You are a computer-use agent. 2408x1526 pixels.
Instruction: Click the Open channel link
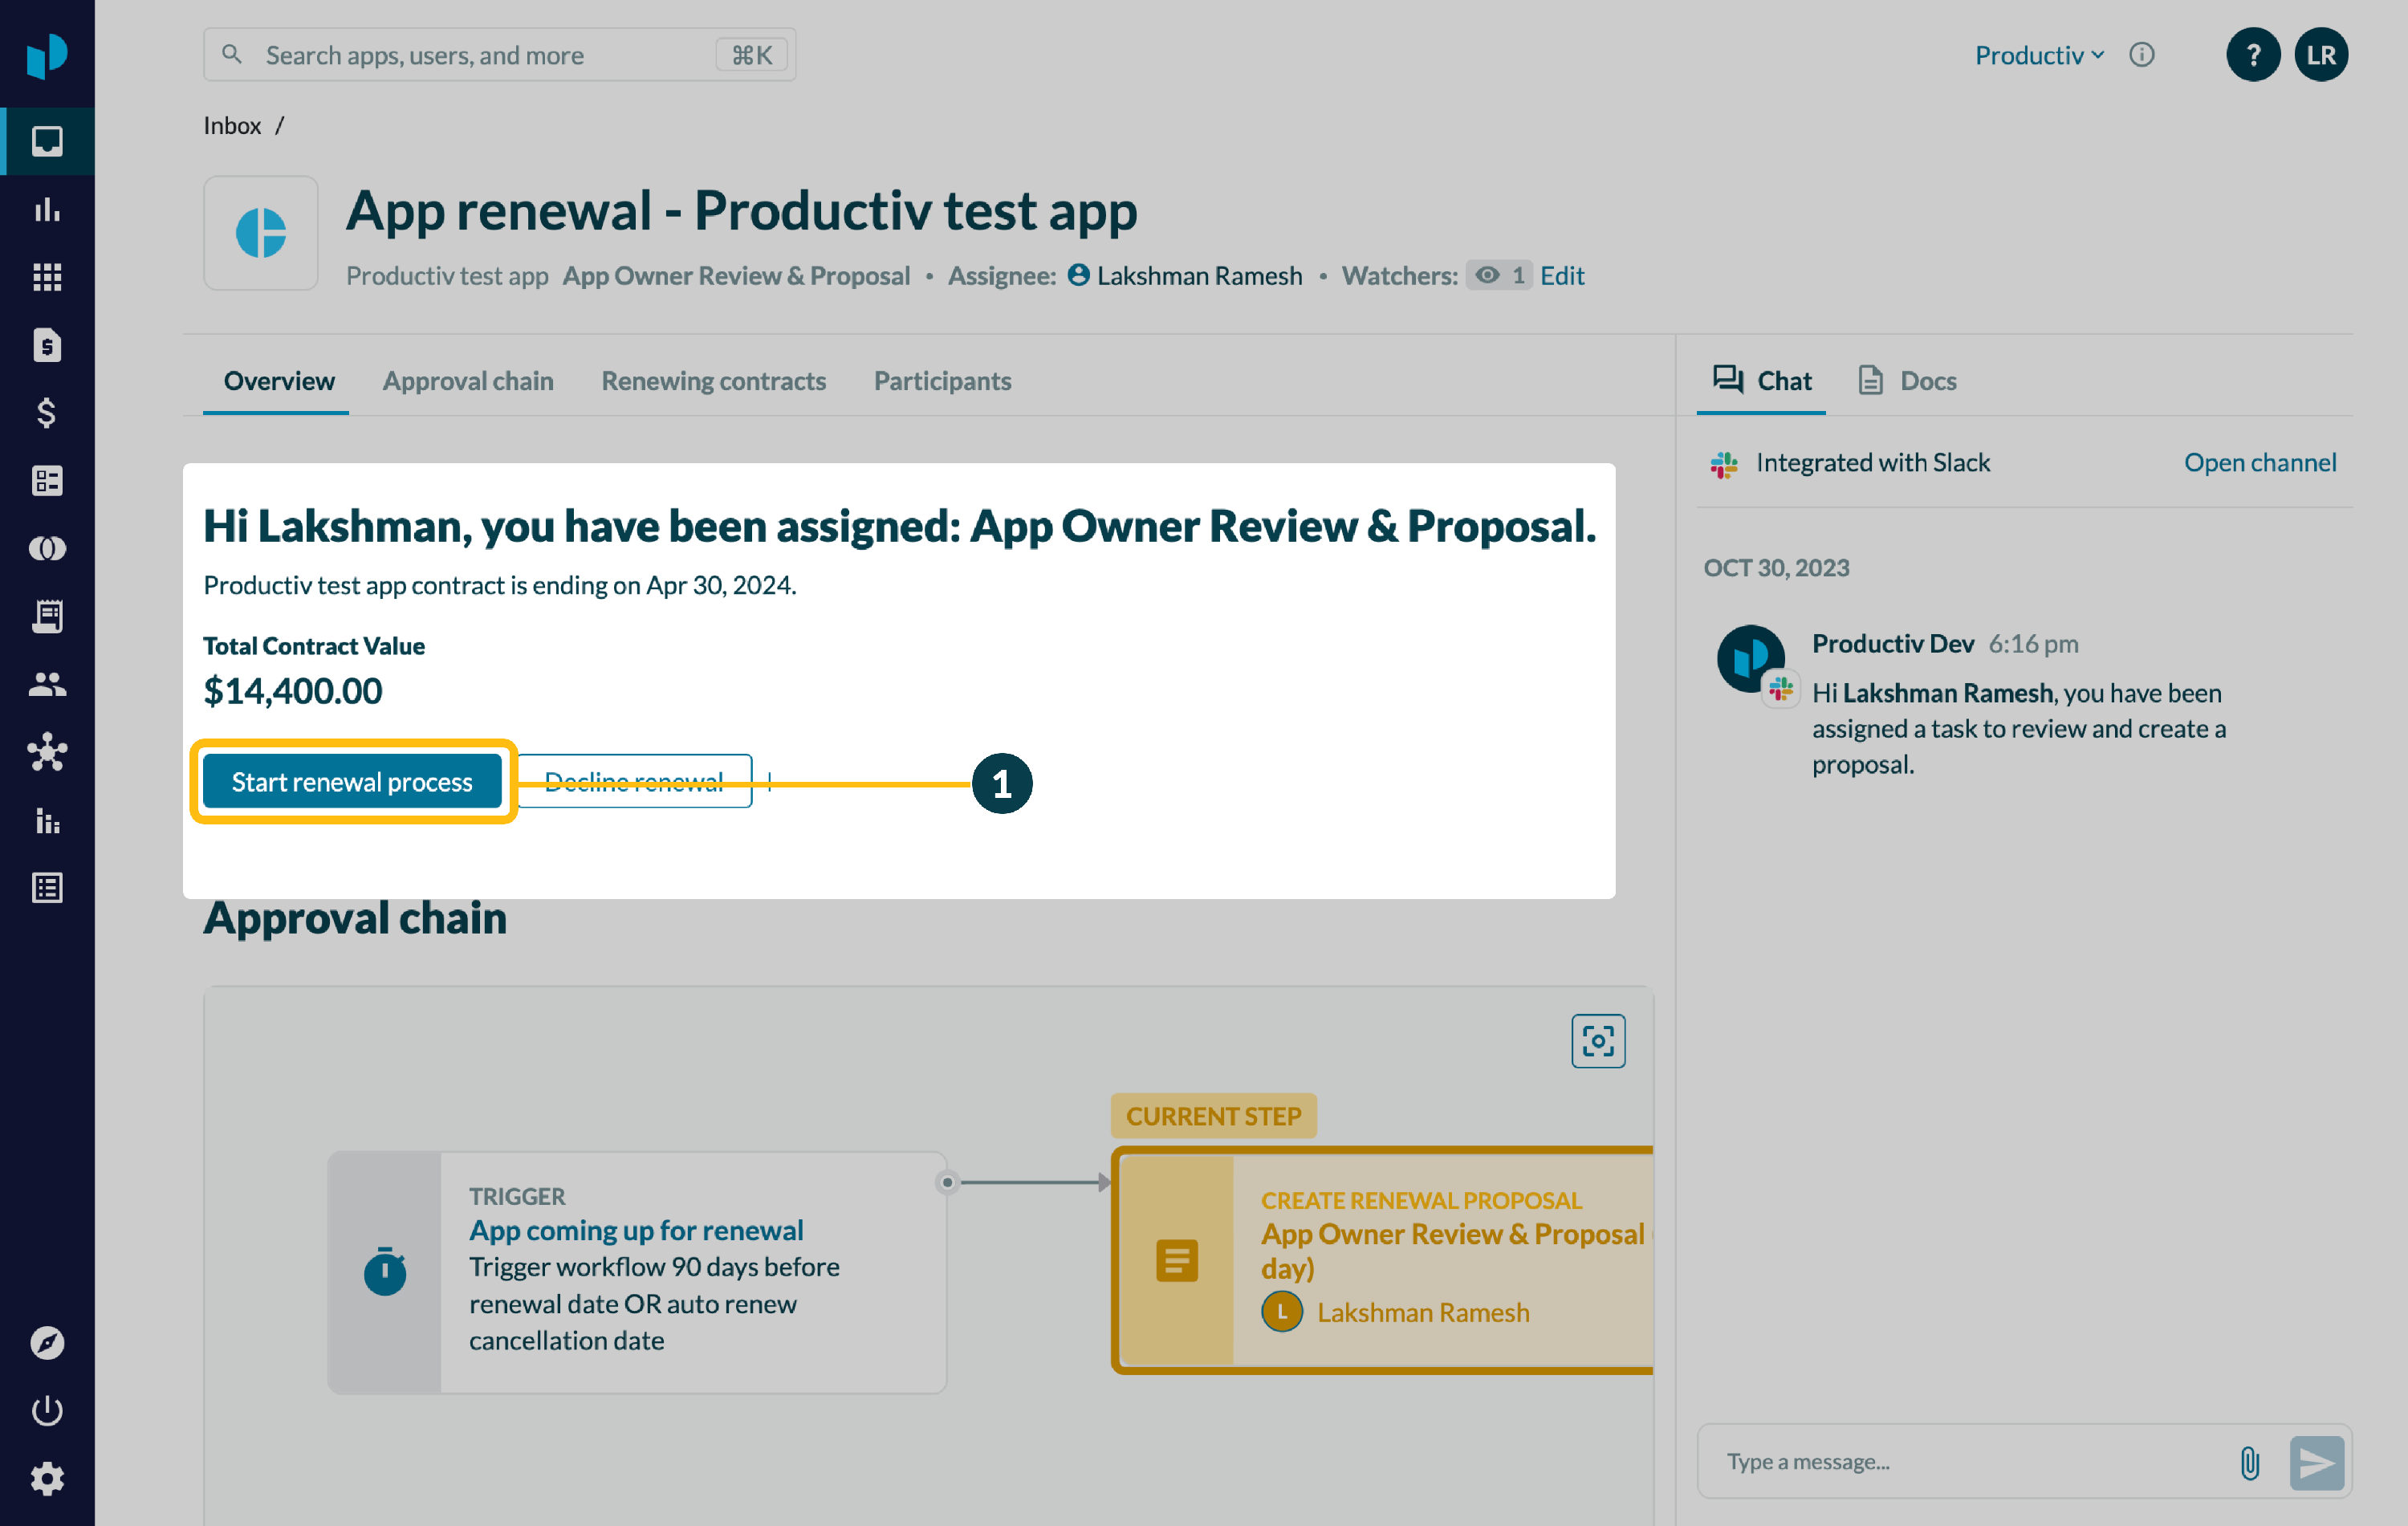click(x=2259, y=463)
